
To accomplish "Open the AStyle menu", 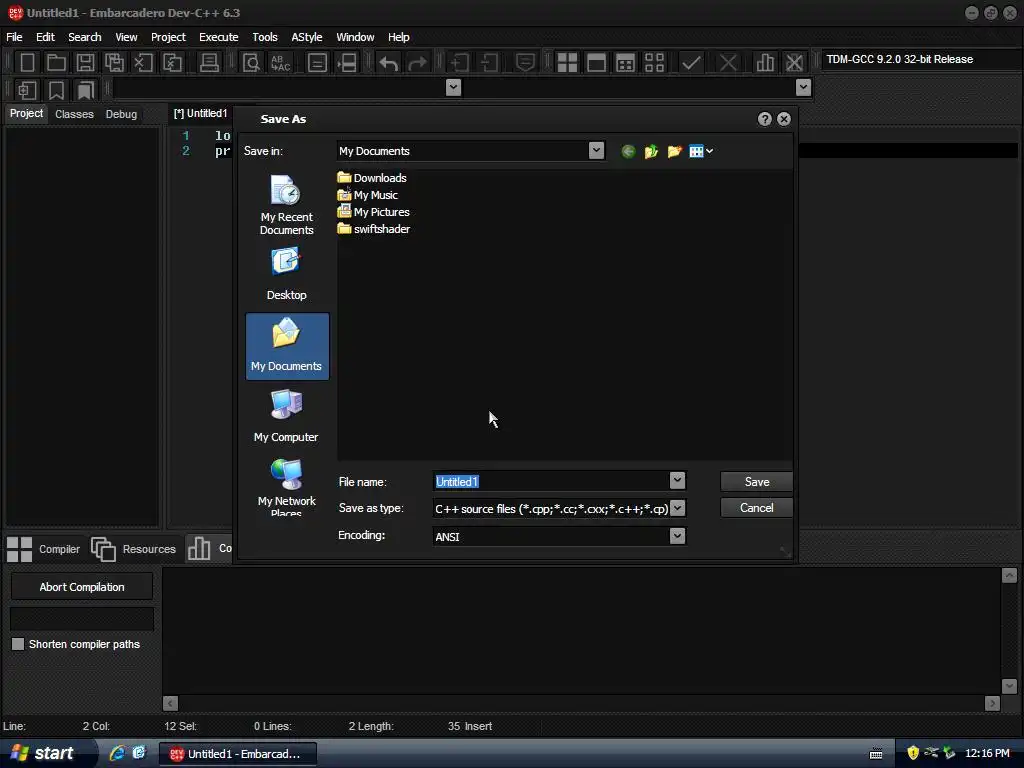I will 307,37.
